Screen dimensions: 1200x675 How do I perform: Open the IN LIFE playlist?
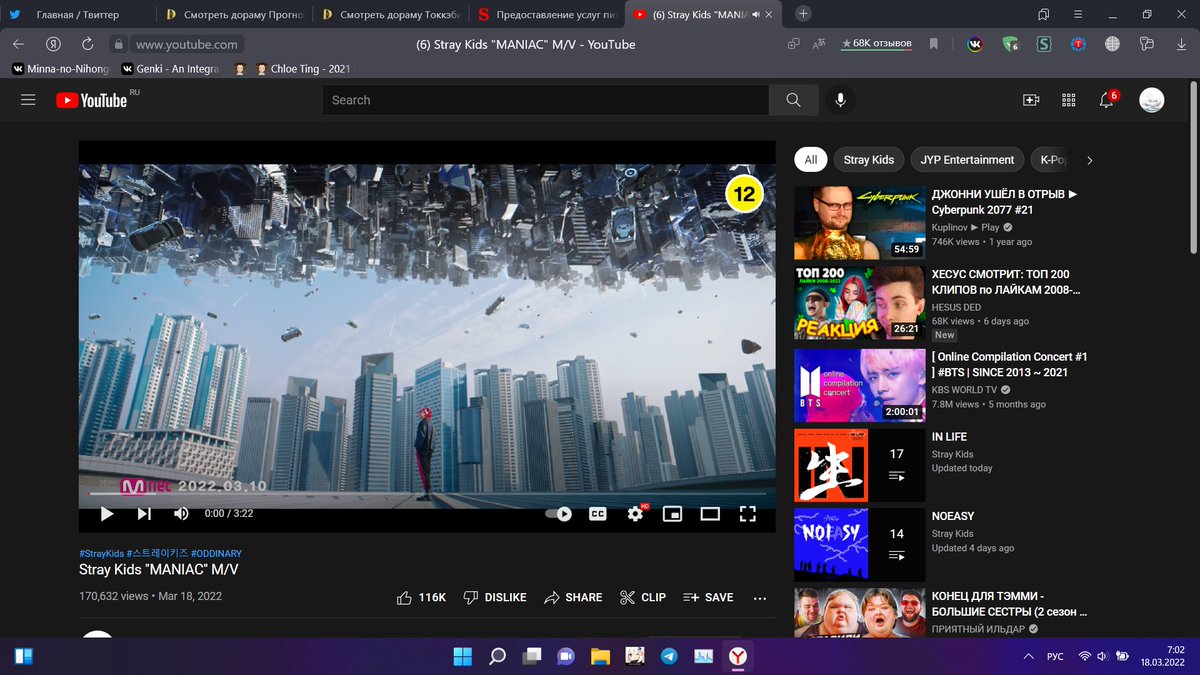[x=949, y=437]
